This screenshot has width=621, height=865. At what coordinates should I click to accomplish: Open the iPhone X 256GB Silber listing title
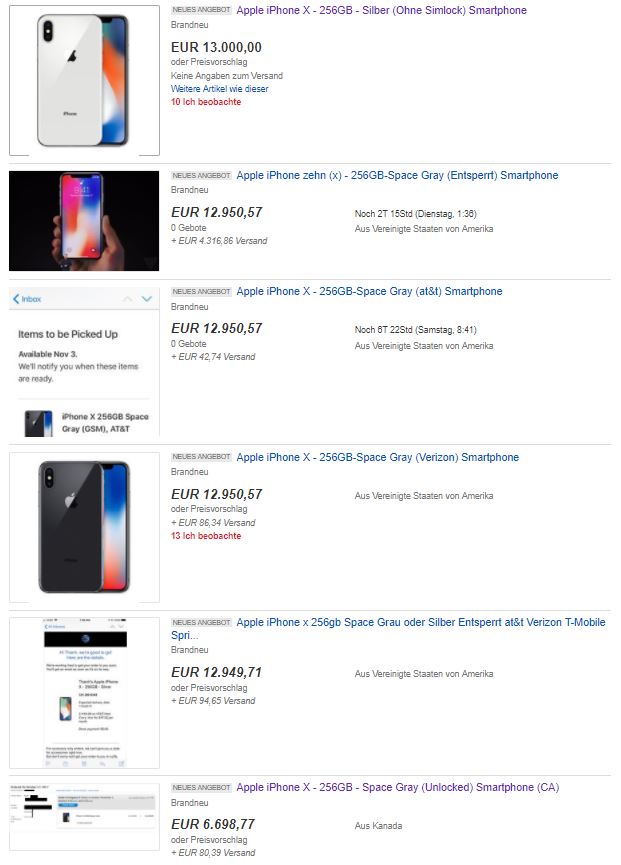[x=381, y=10]
